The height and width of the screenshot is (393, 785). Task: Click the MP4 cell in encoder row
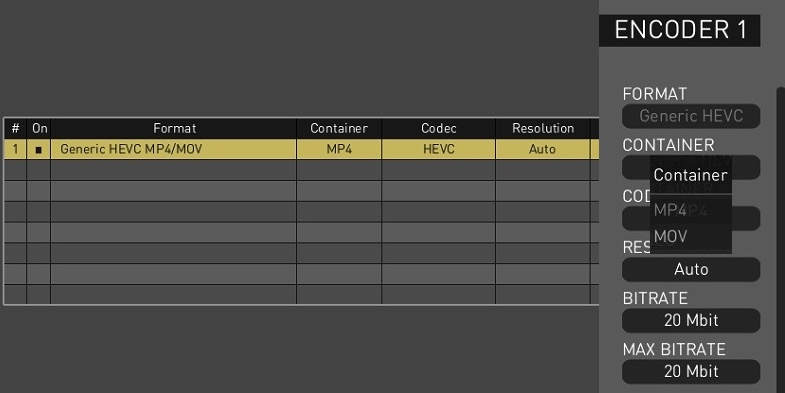339,149
